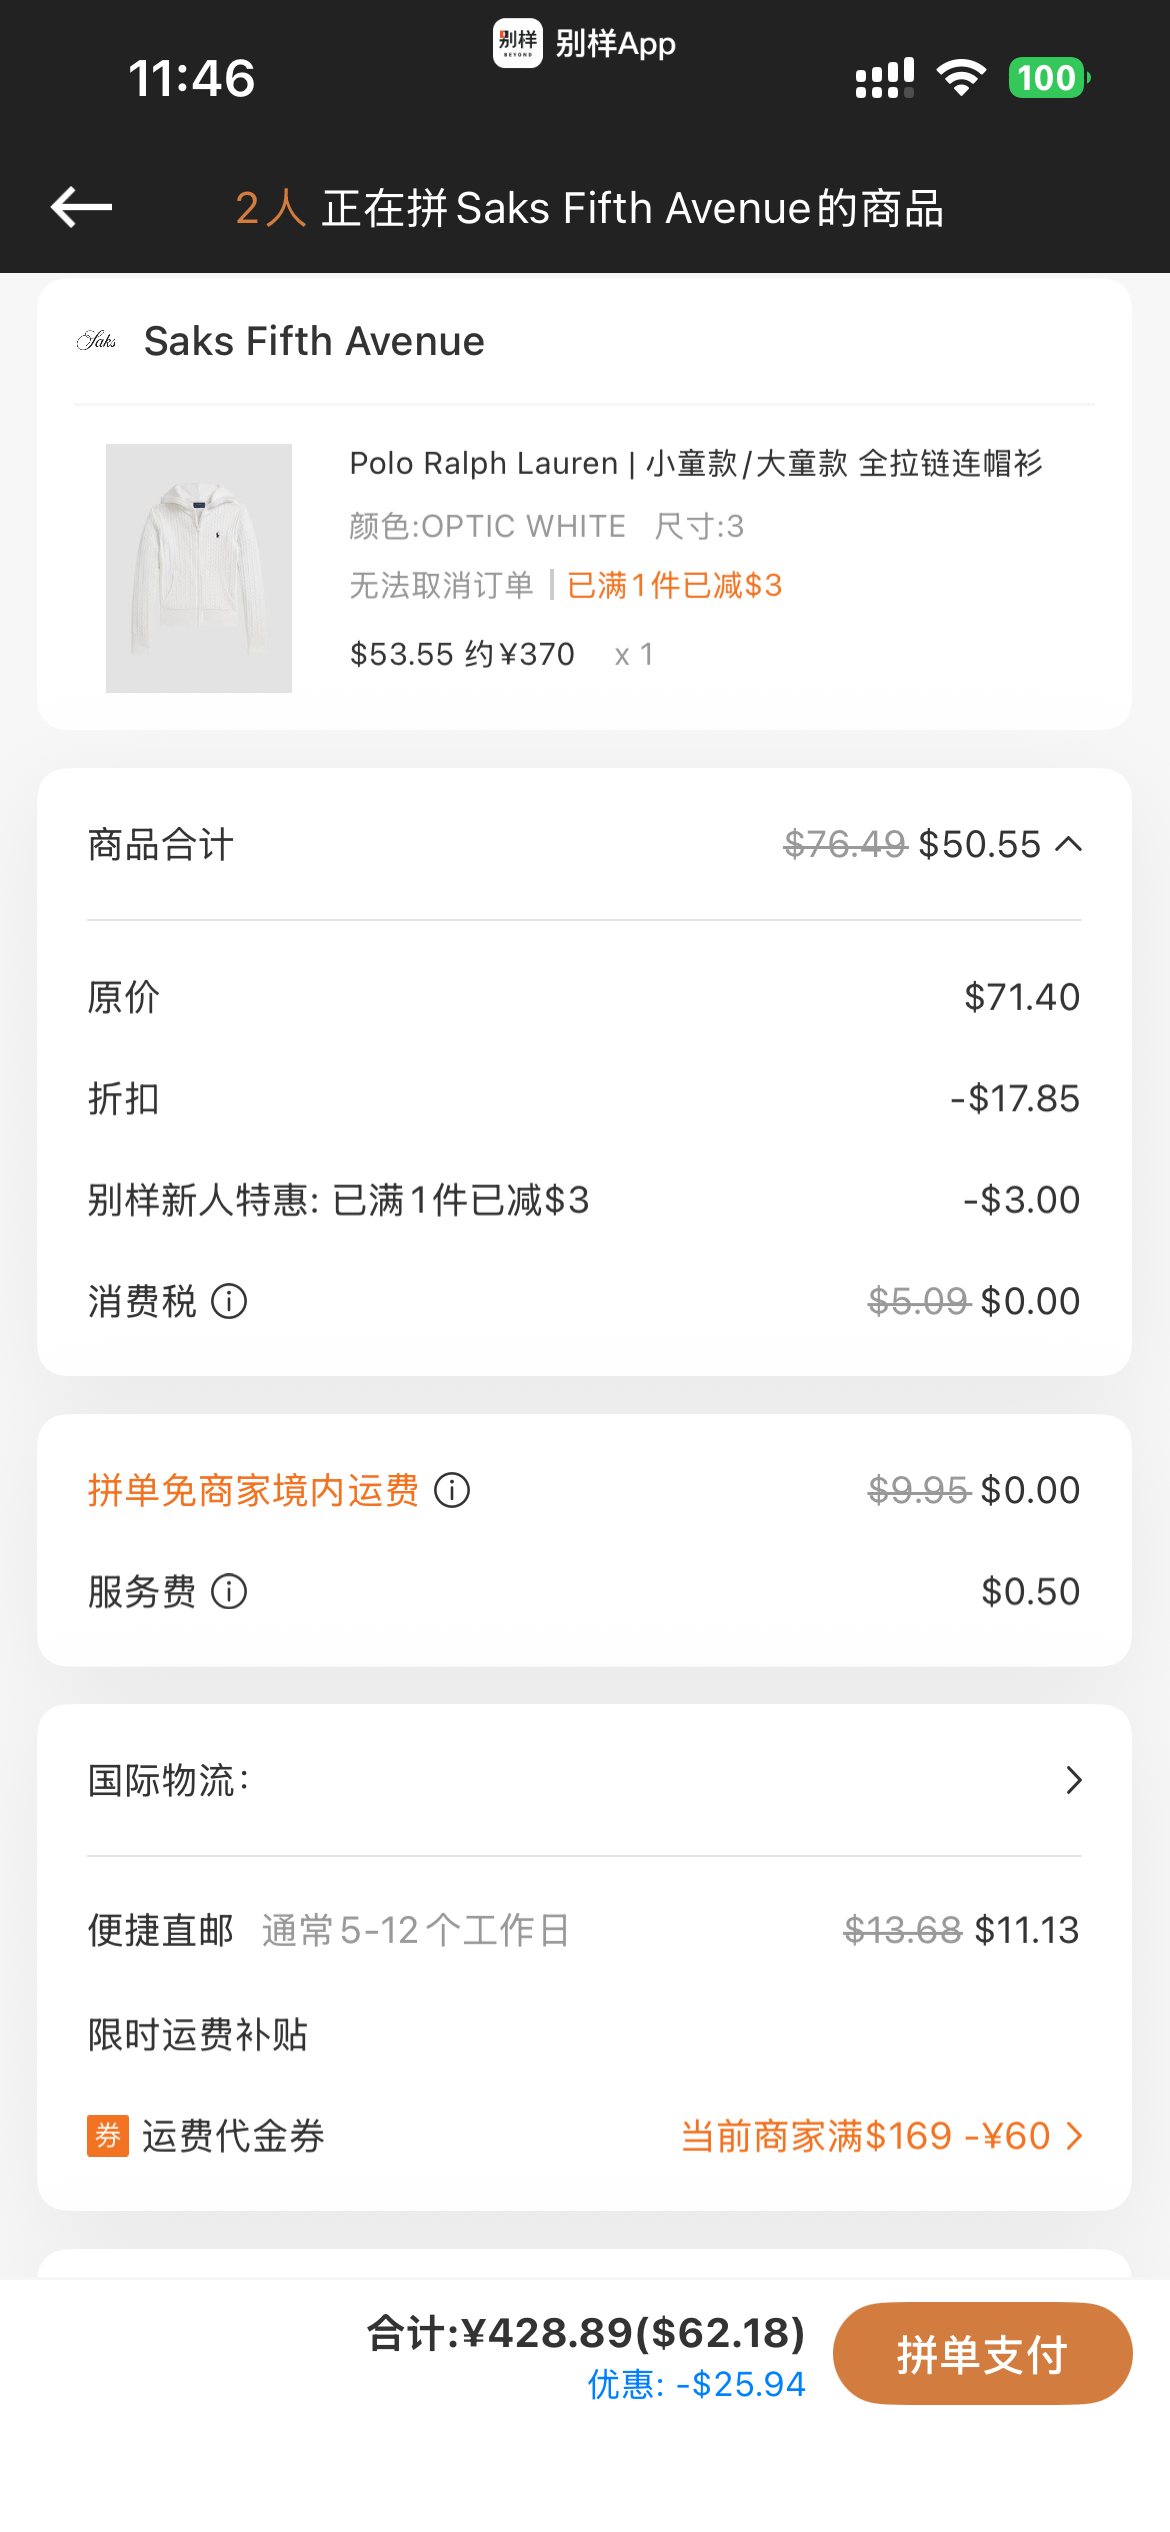The image size is (1170, 2532).
Task: Tap the orange 券 coupon icon
Action: [x=108, y=2136]
